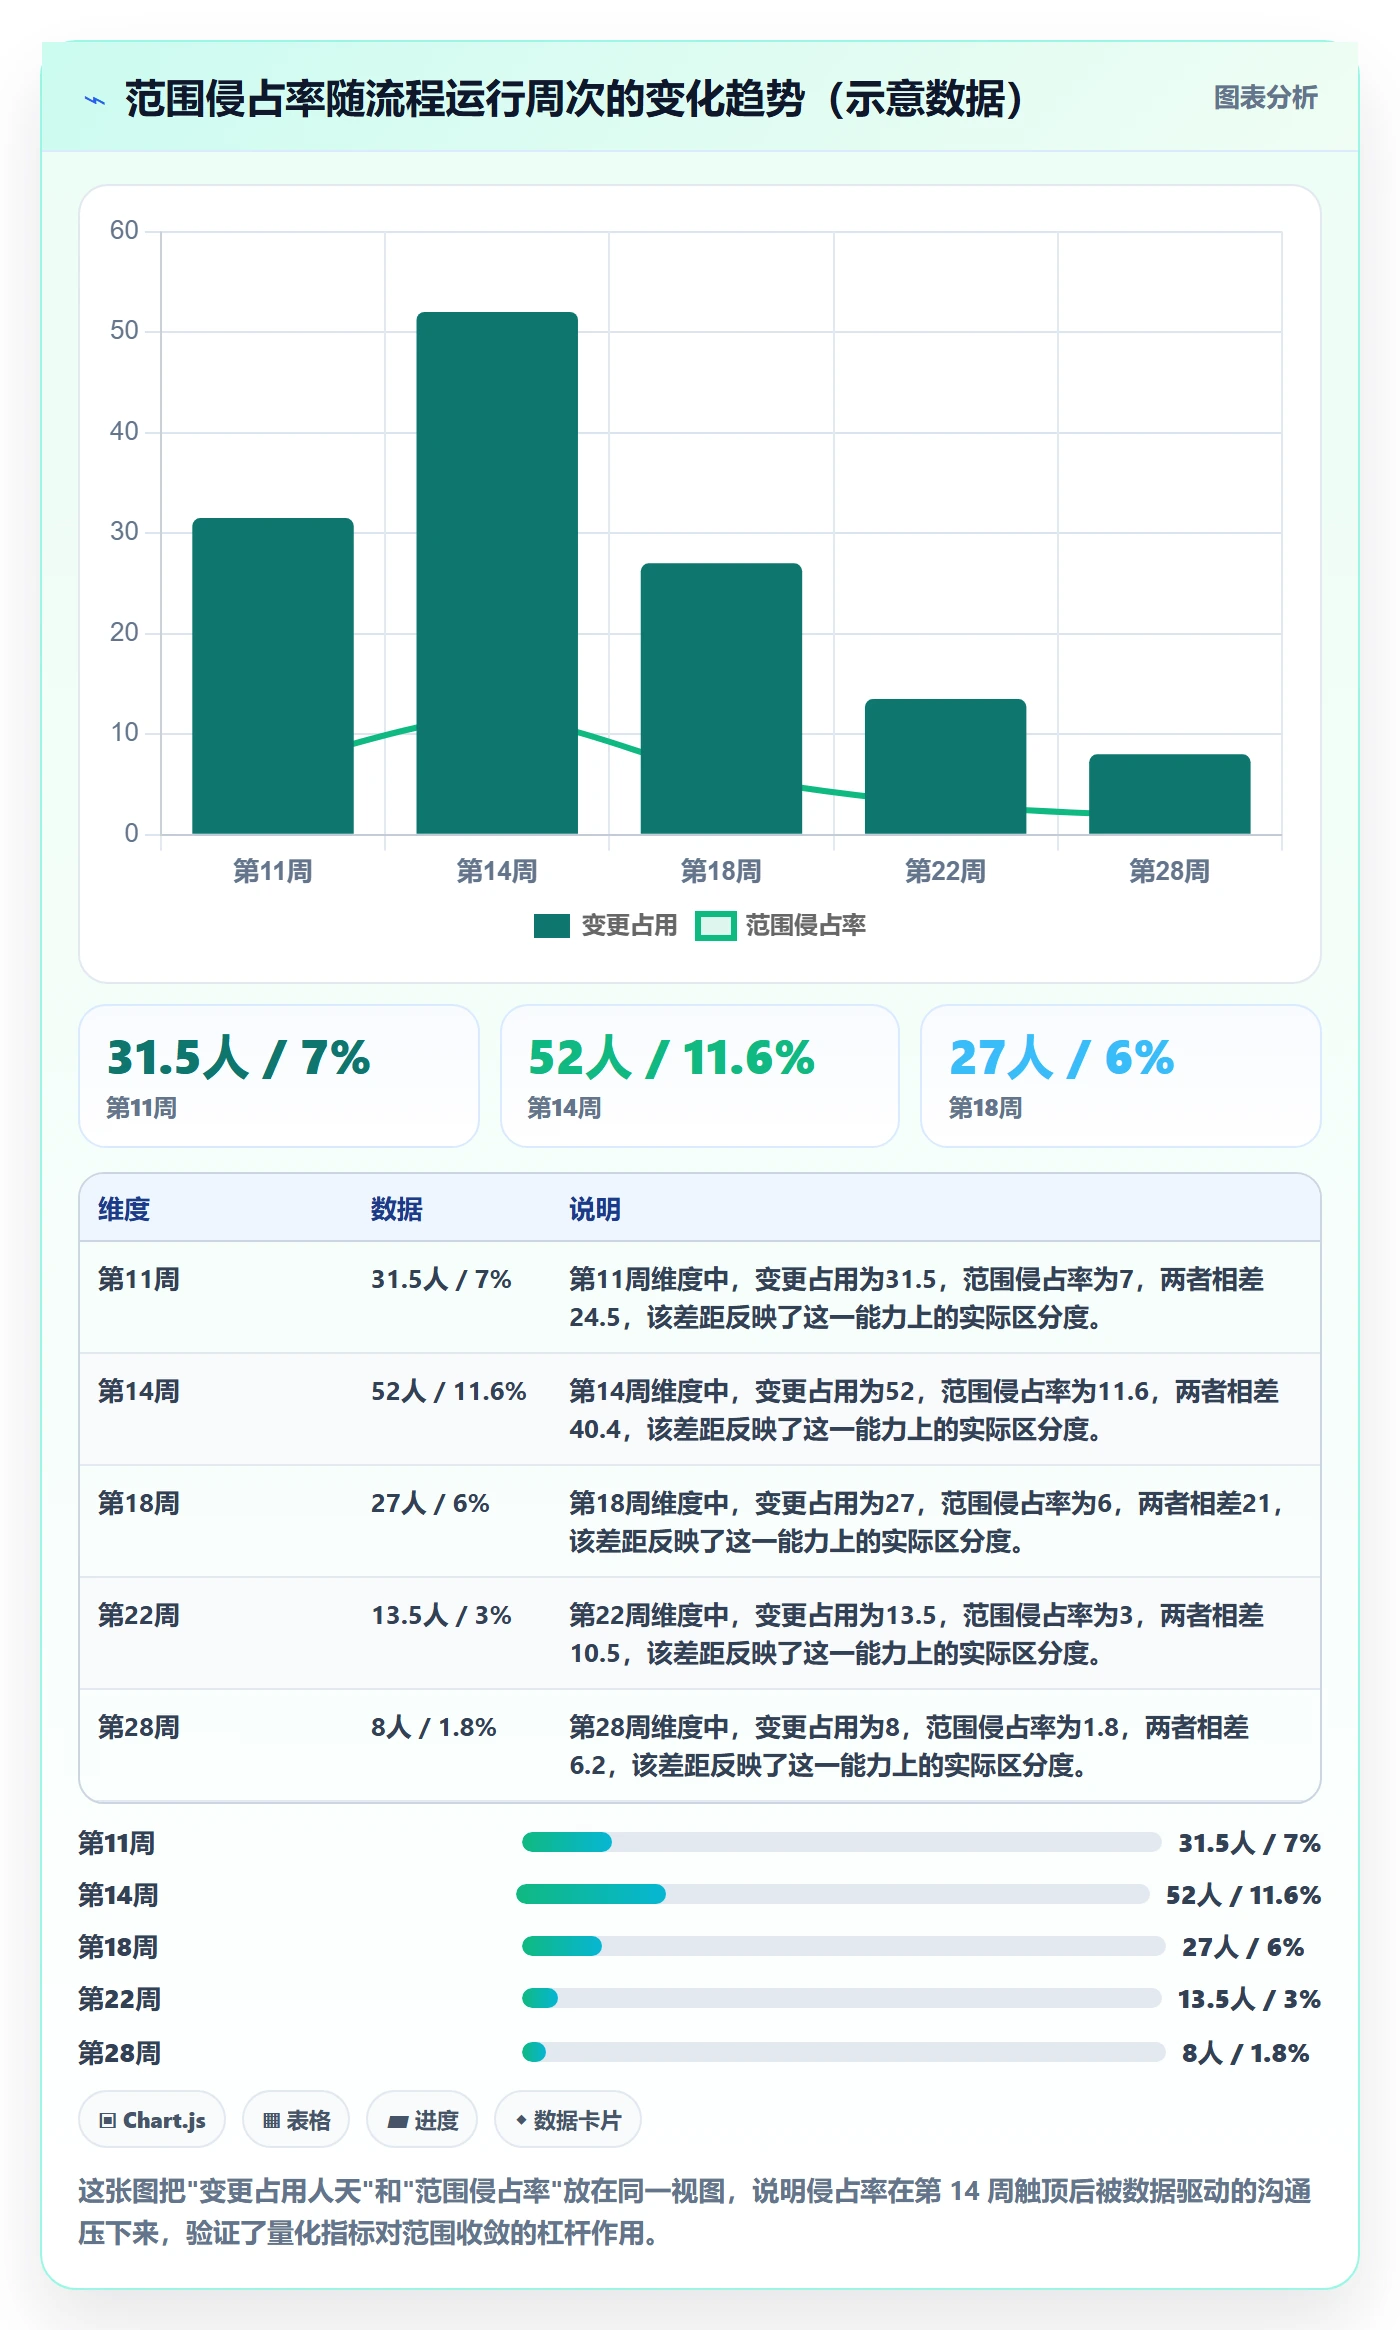Click the 第18周 bar in the chart
The width and height of the screenshot is (1400, 2330).
721,699
